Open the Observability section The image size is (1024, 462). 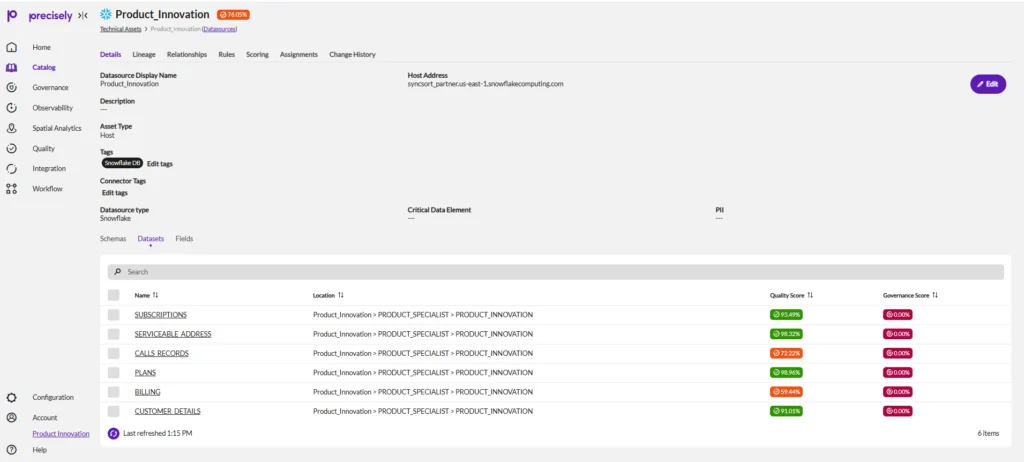click(52, 108)
